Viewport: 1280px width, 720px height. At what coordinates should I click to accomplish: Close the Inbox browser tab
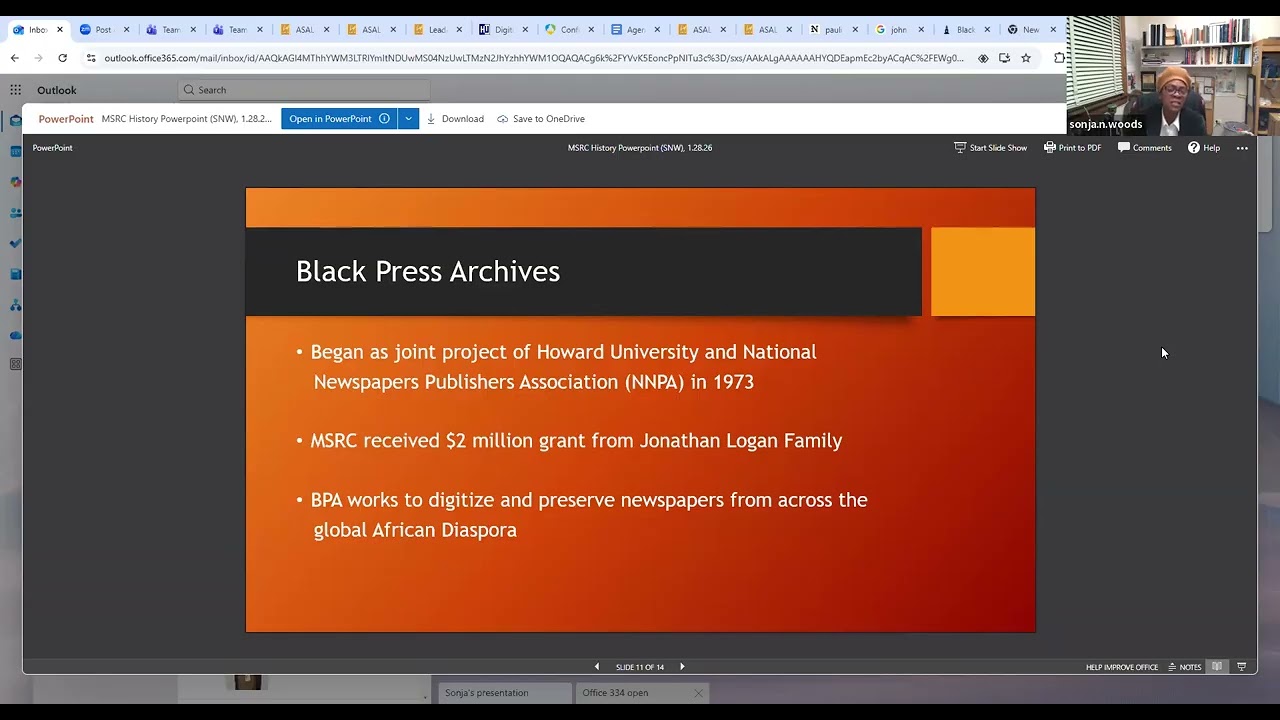(60, 30)
